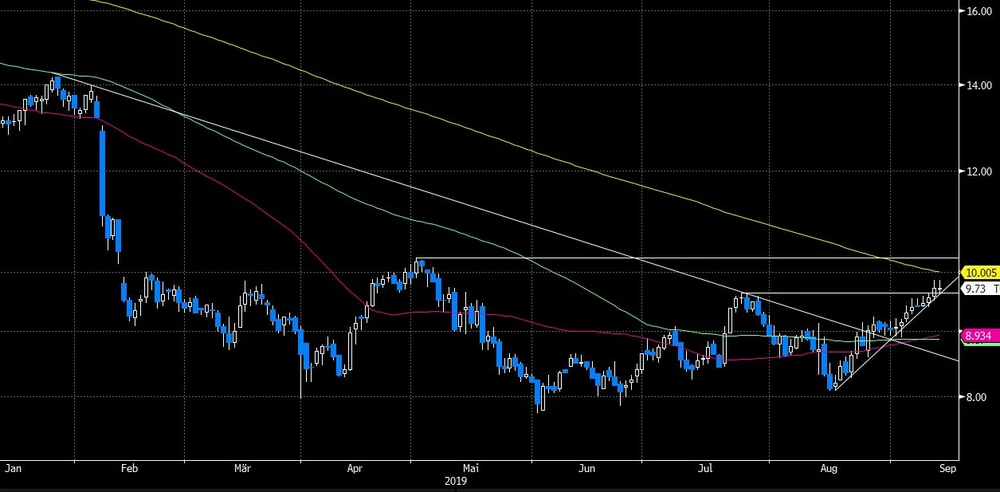Click the Jul month label
The height and width of the screenshot is (492, 1000).
click(x=705, y=468)
